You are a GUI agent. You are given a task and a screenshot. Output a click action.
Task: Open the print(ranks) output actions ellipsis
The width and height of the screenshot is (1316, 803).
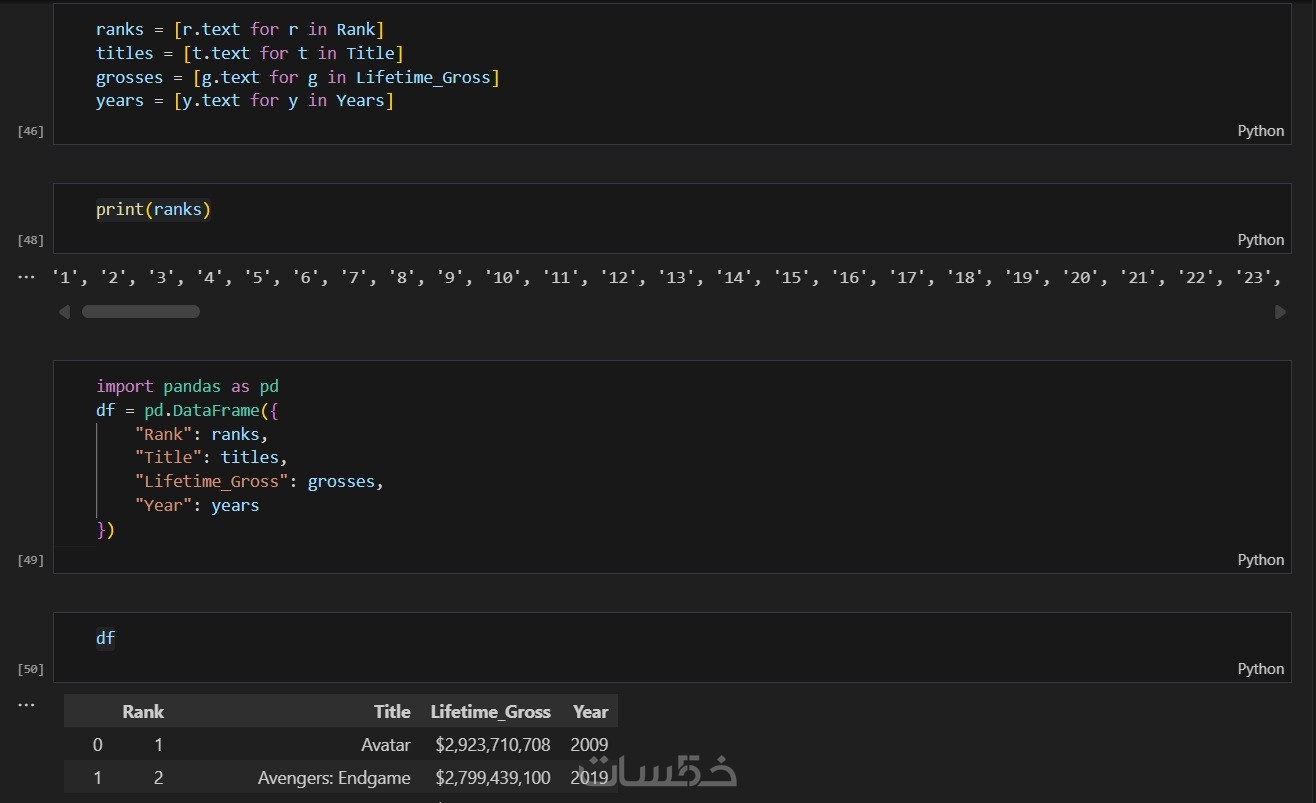pos(26,277)
